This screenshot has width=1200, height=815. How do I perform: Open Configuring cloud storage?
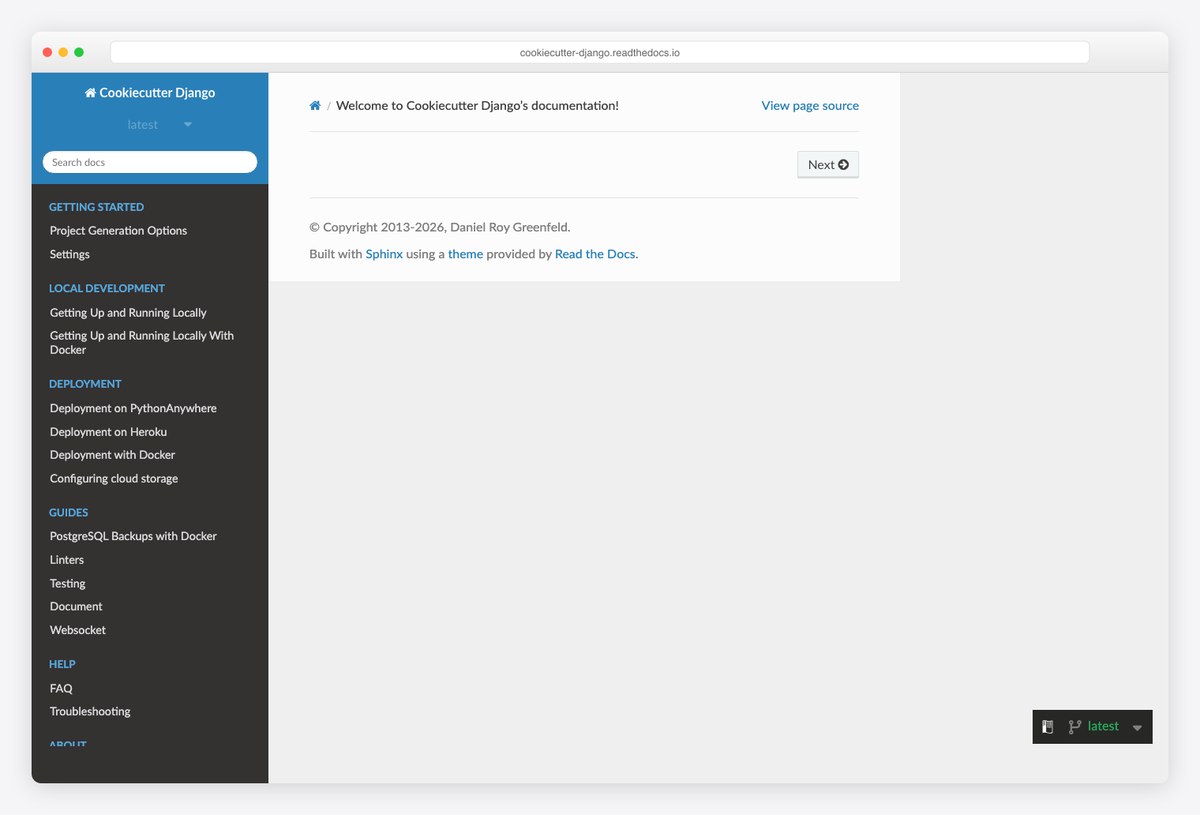(114, 479)
